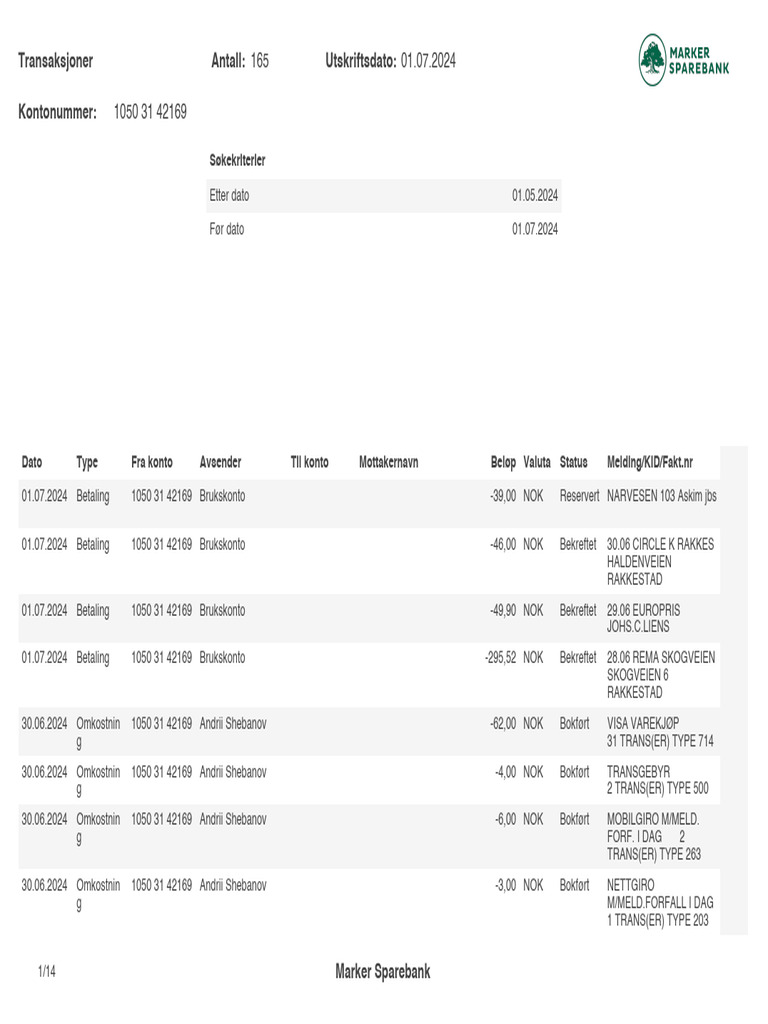The image size is (768, 1024).
Task: Click the Mottakernavn column header
Action: click(388, 463)
